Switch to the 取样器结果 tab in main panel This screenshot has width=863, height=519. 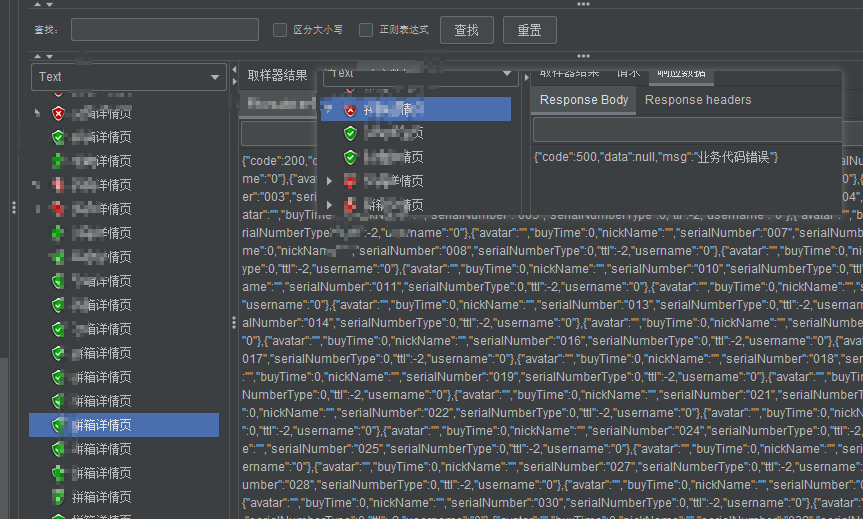pos(277,75)
